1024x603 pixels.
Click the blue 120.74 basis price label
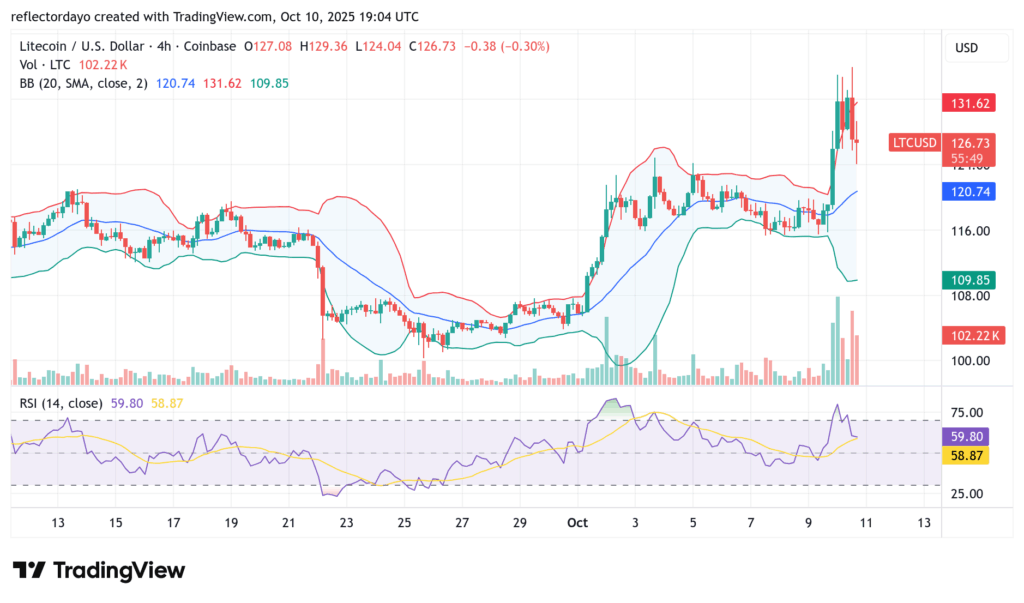pos(969,191)
